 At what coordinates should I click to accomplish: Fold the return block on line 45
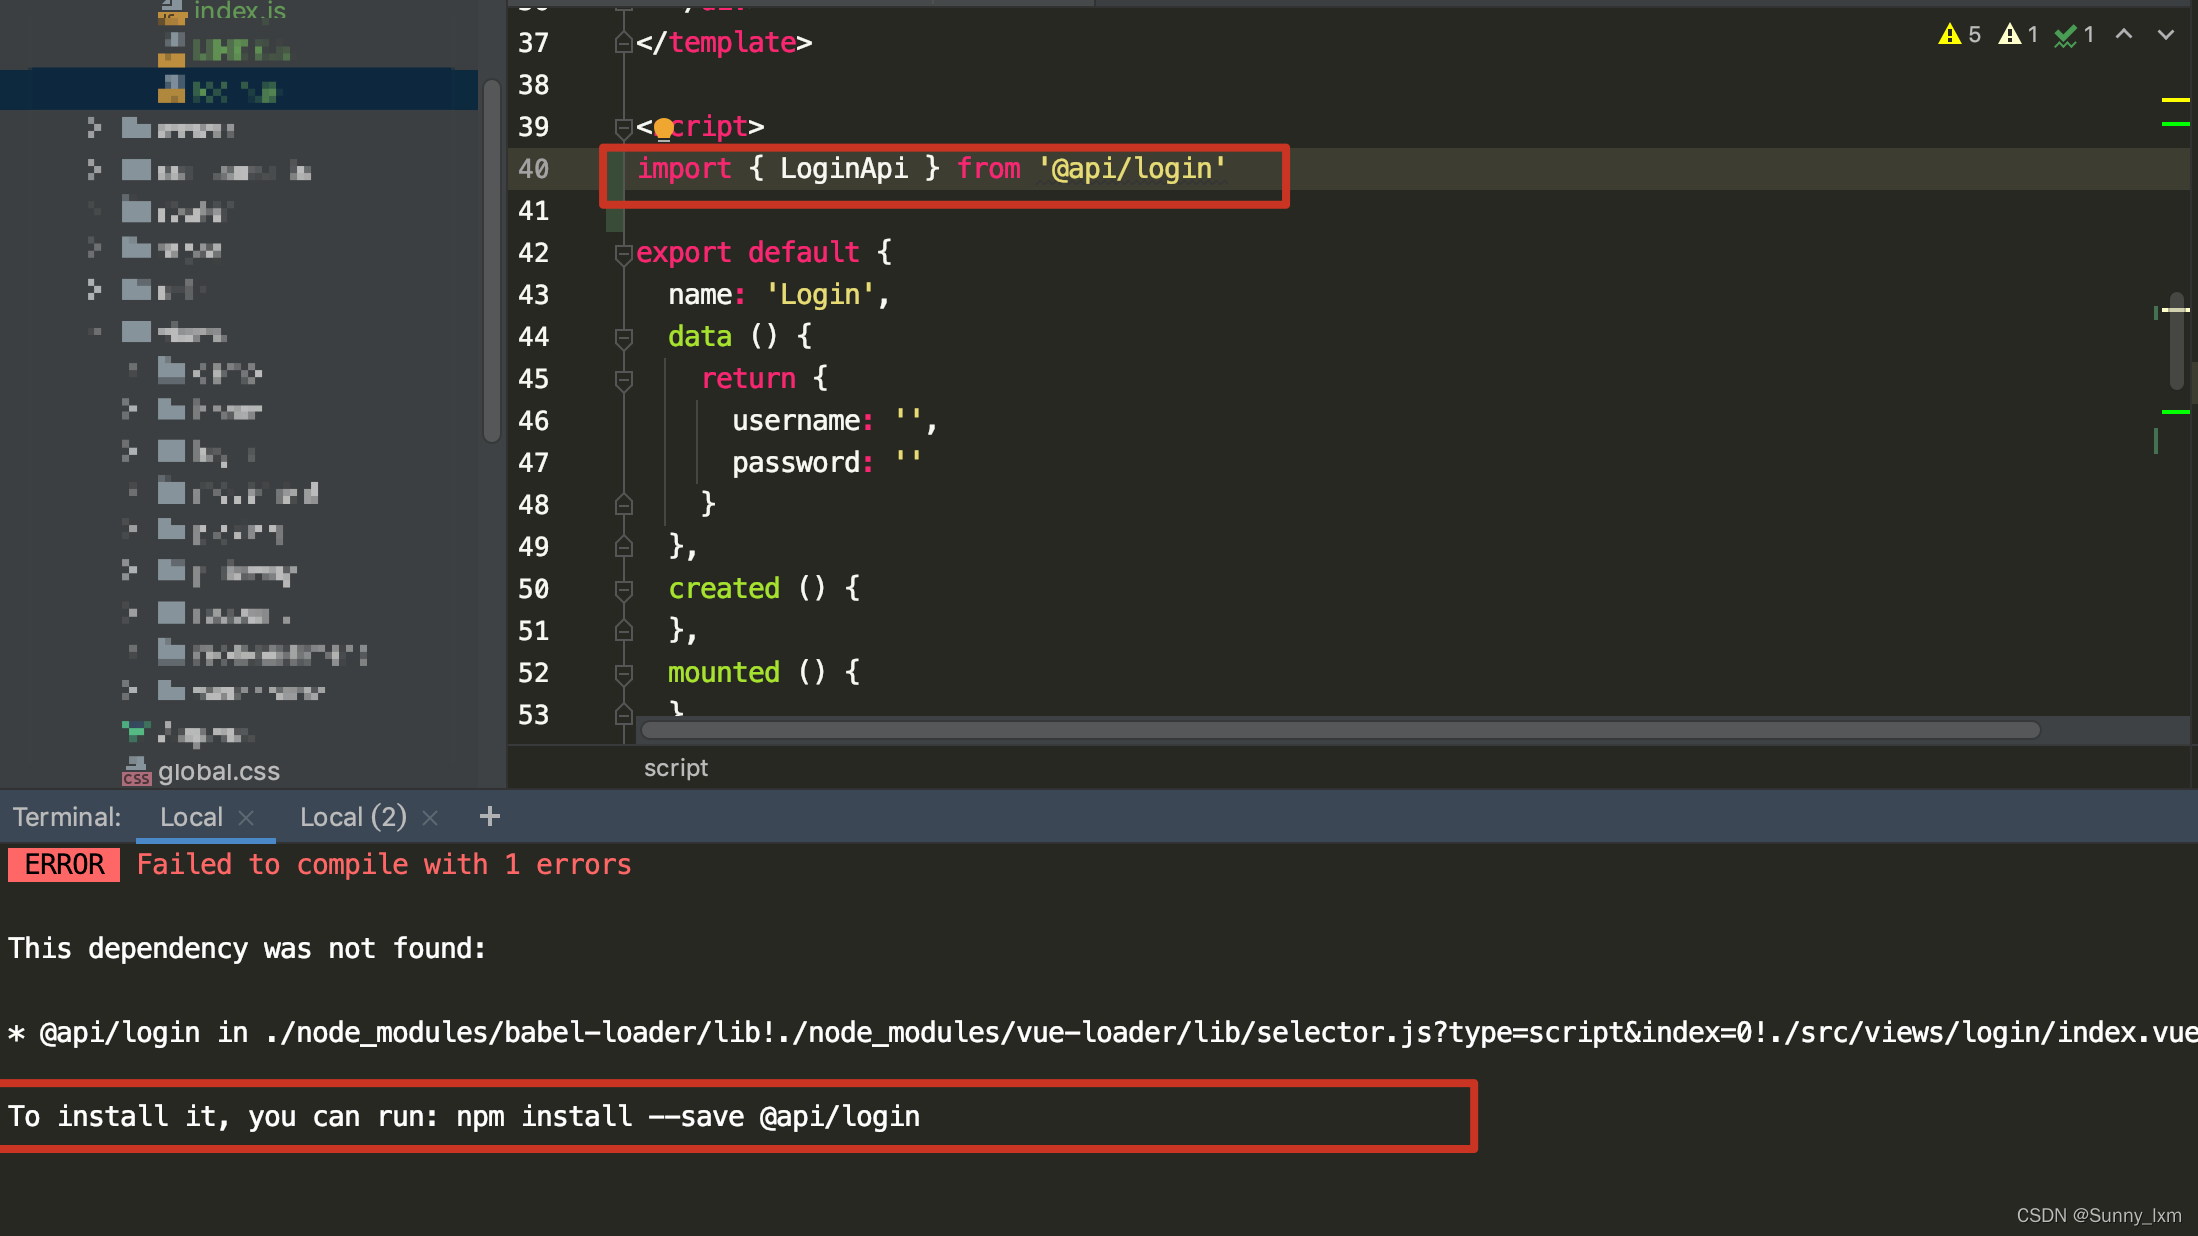623,379
